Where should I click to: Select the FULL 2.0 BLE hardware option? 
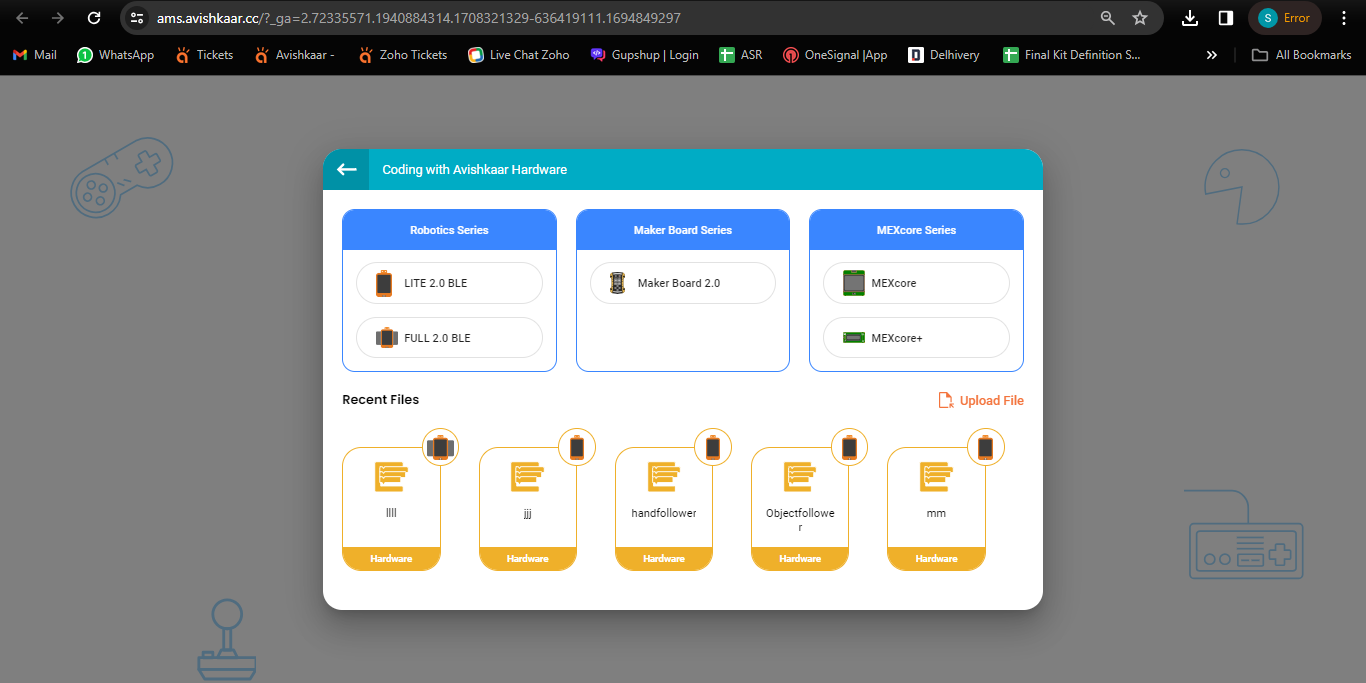click(x=449, y=338)
